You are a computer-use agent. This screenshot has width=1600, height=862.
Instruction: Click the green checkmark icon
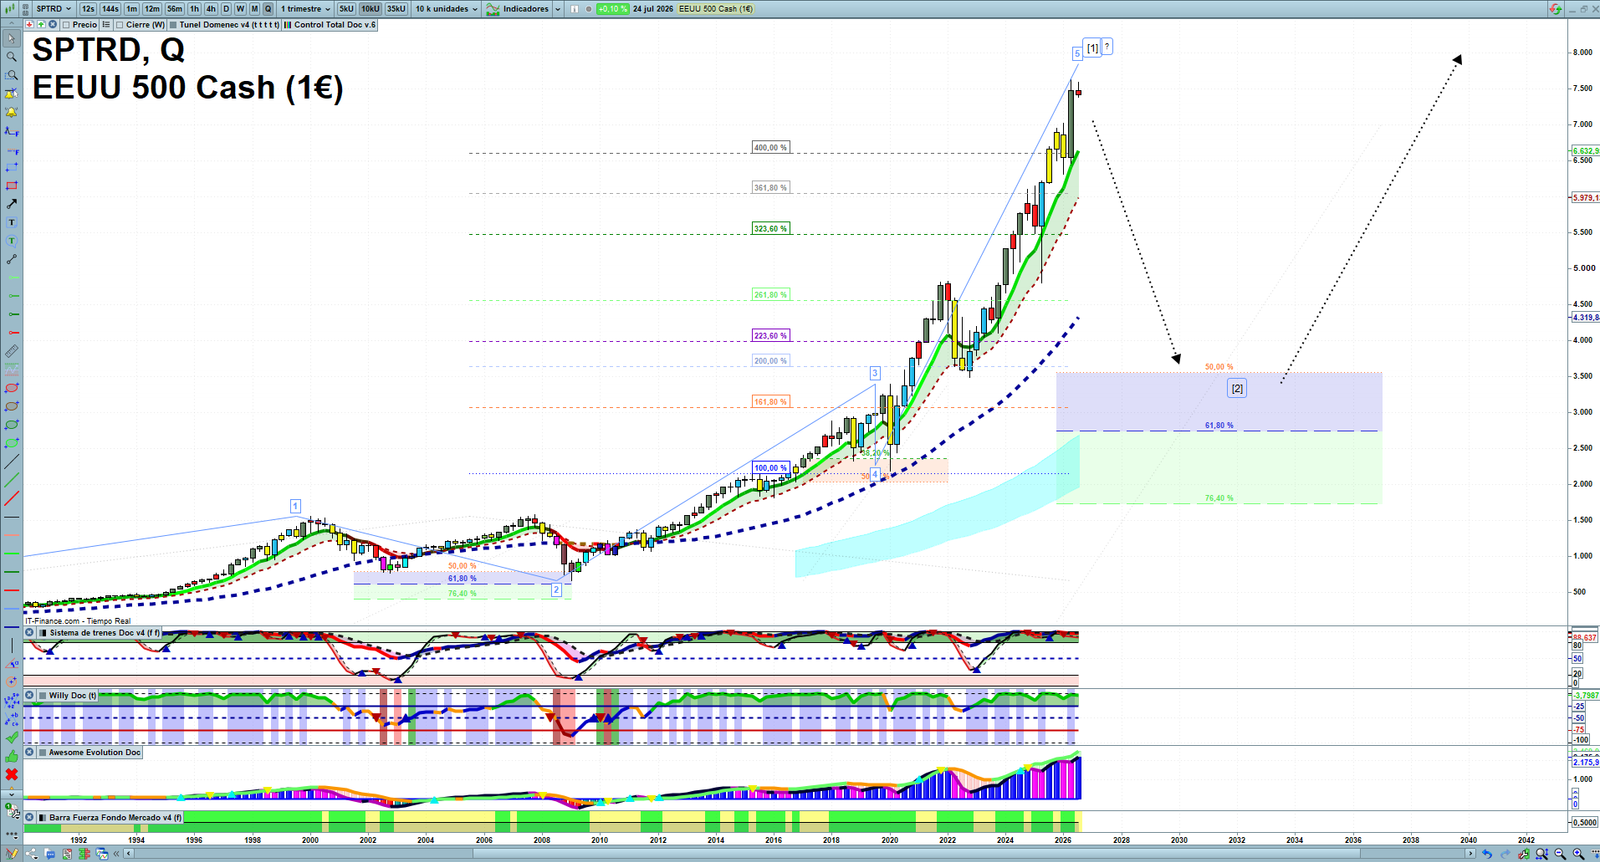(x=11, y=738)
